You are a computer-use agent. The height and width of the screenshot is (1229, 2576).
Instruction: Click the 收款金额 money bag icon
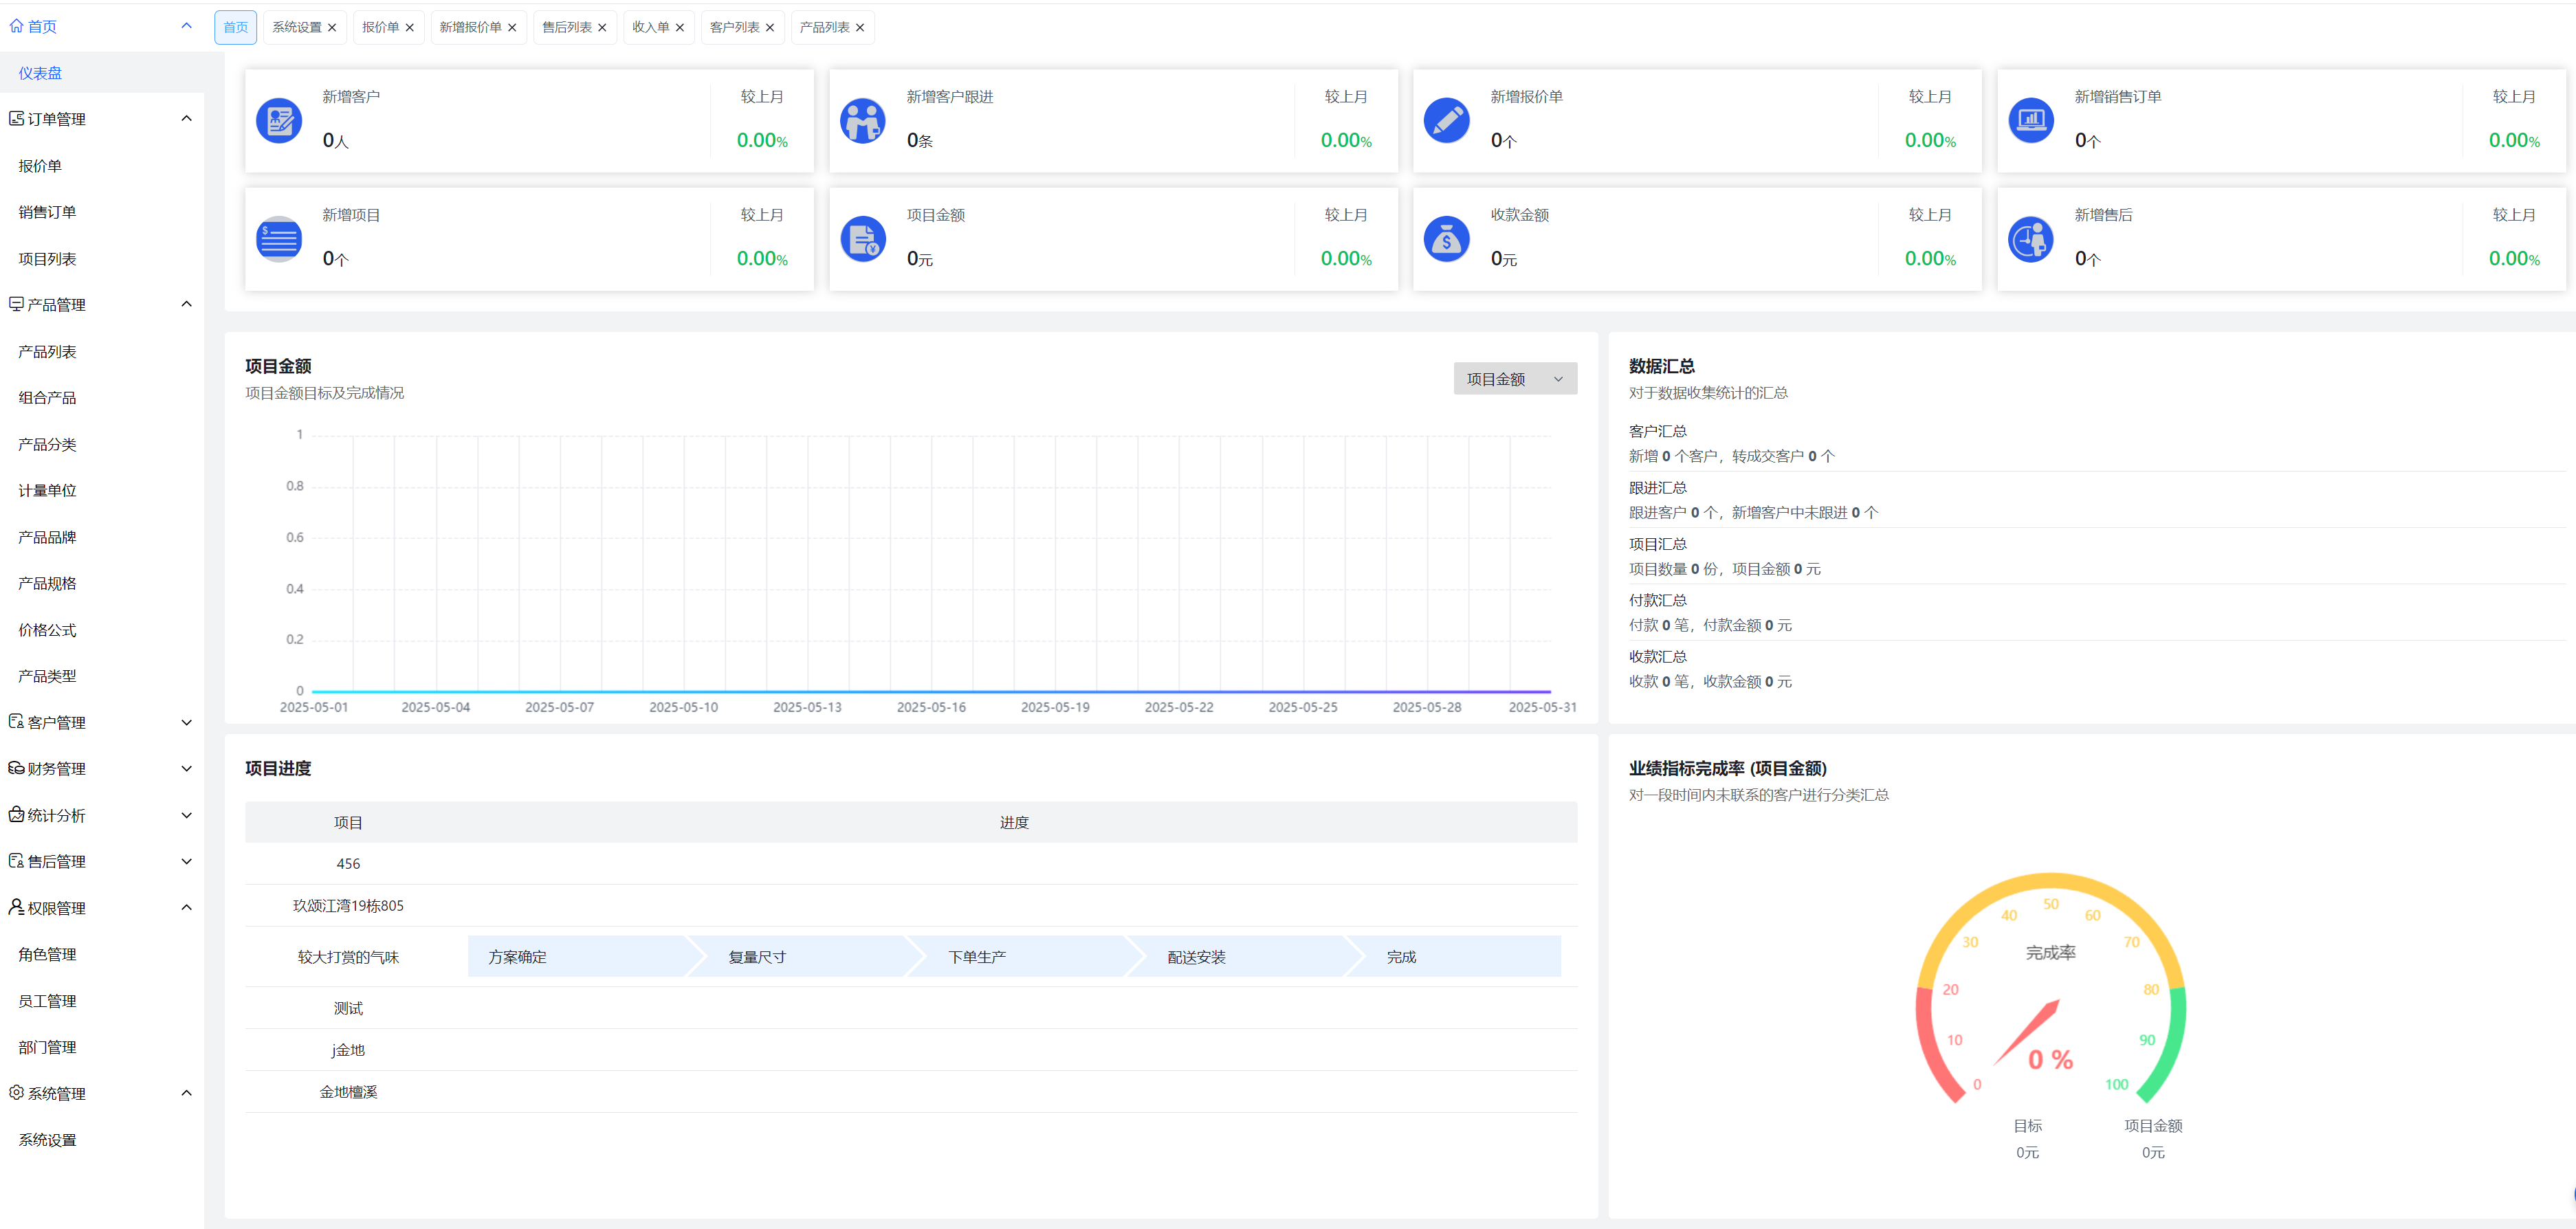1446,239
